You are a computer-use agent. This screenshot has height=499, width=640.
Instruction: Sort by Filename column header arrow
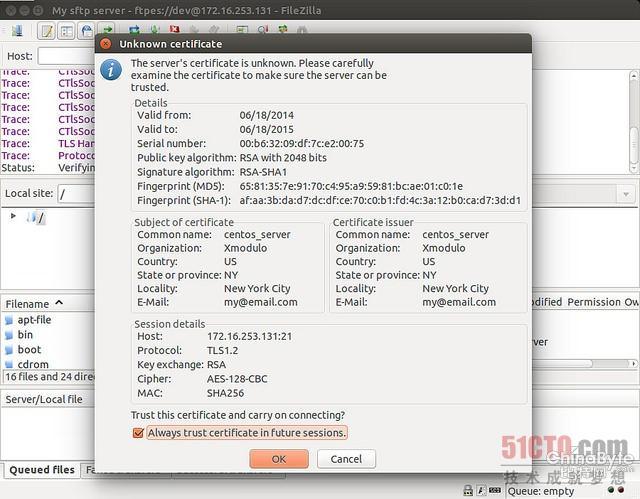pos(59,303)
